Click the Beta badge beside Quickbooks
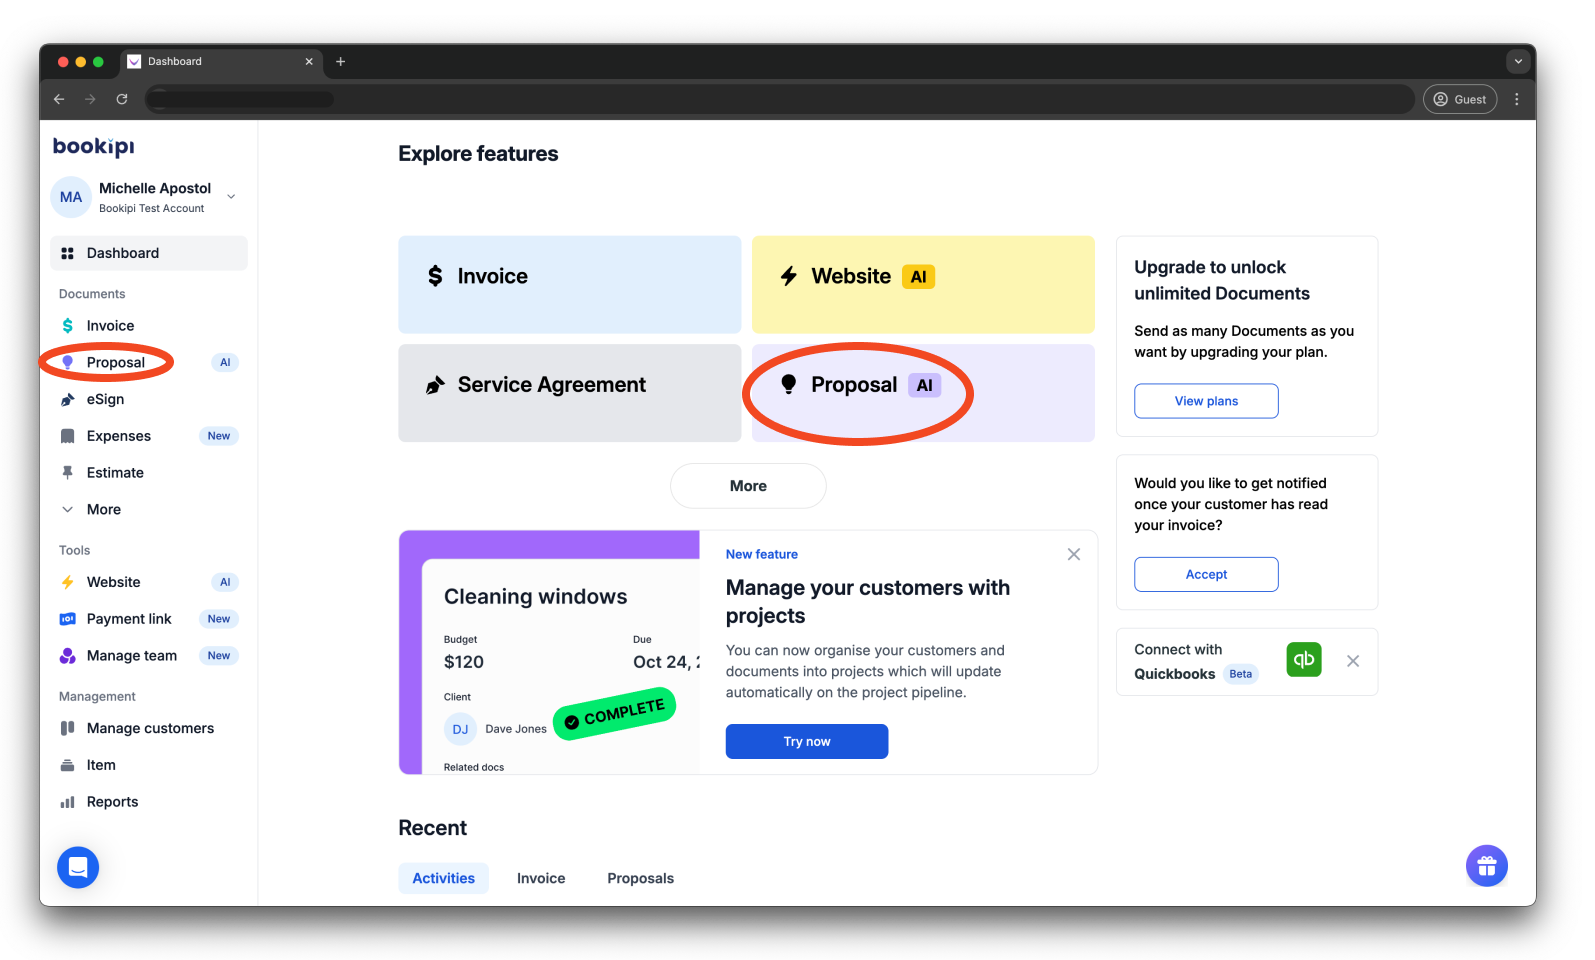This screenshot has height=960, width=1595. (1241, 674)
